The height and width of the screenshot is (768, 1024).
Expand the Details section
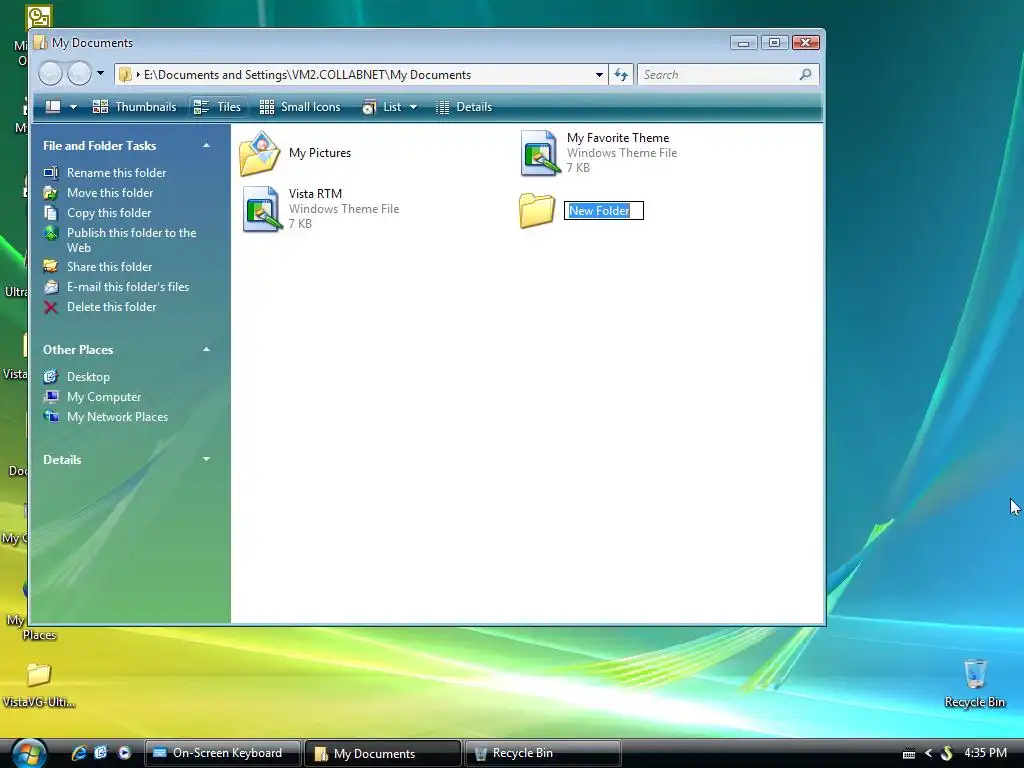(x=206, y=459)
